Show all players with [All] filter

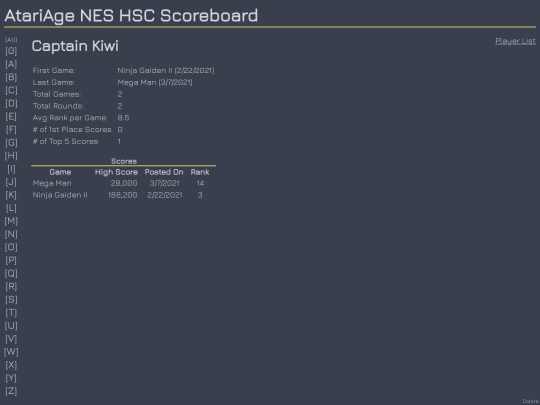[x=11, y=40]
